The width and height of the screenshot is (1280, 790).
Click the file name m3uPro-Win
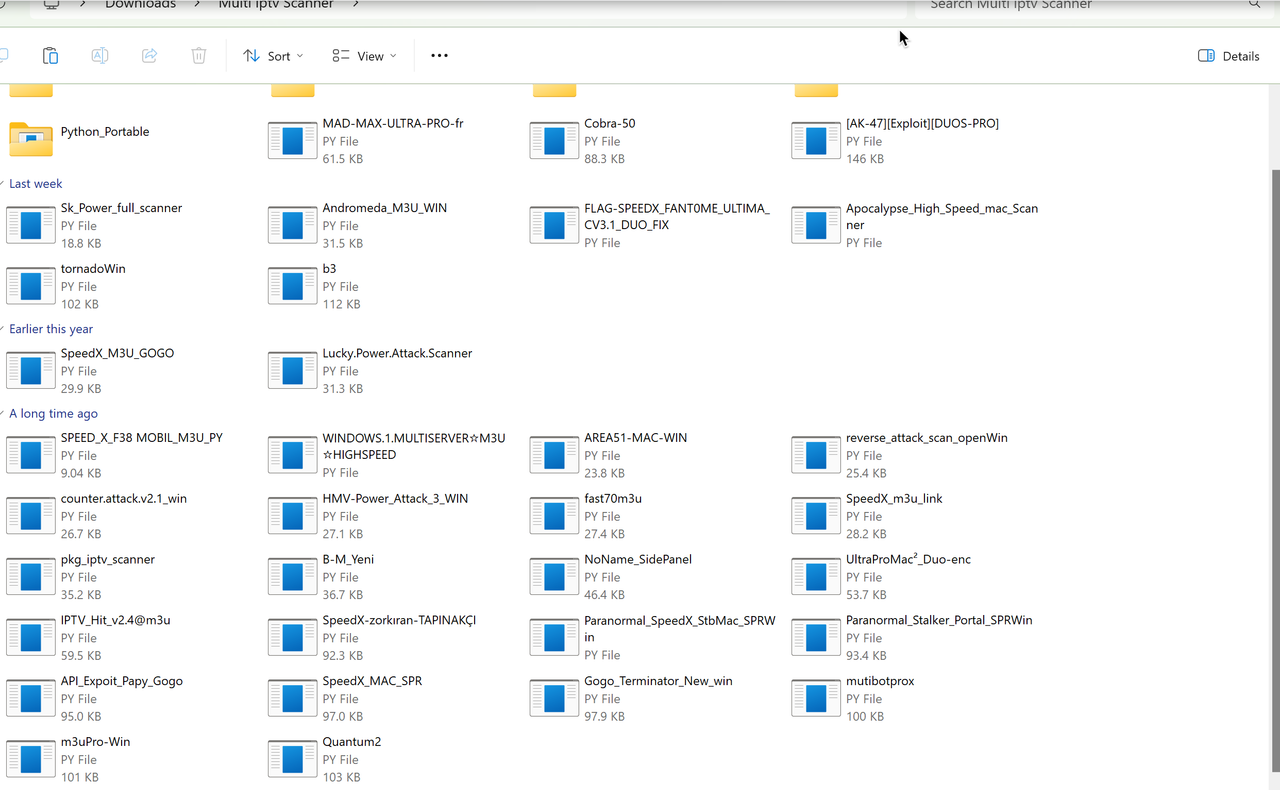tap(96, 743)
